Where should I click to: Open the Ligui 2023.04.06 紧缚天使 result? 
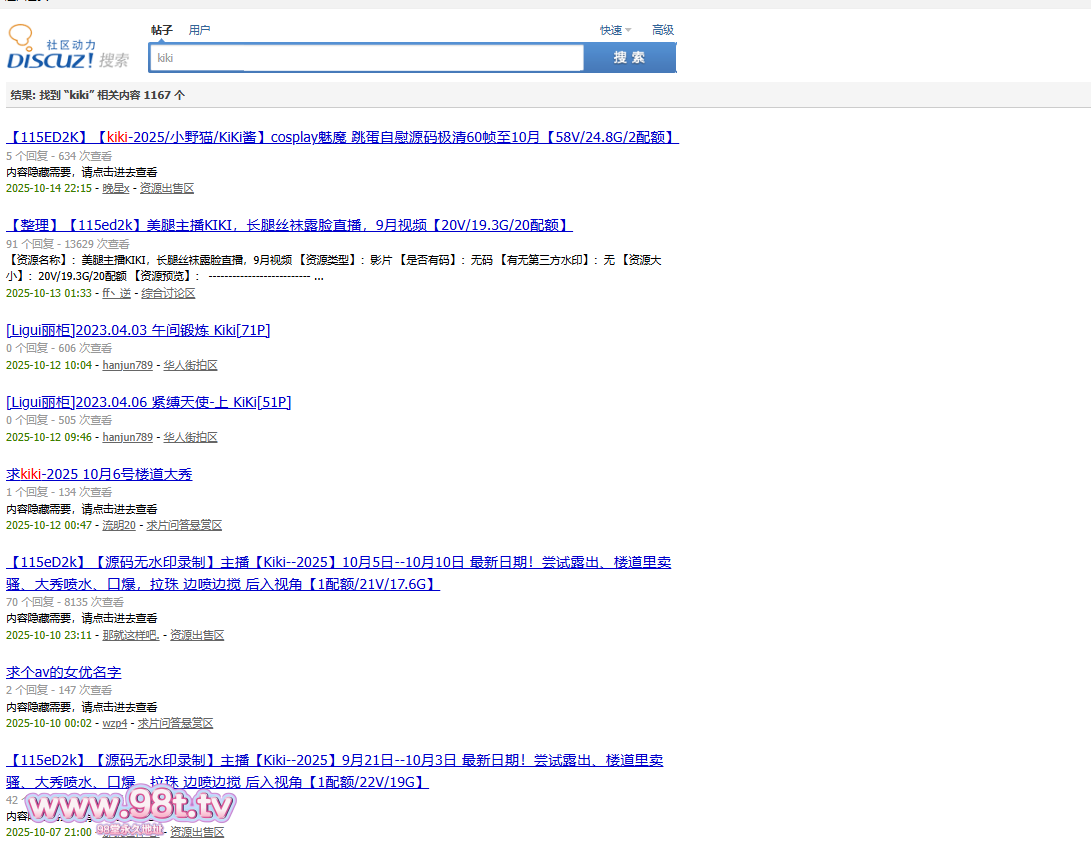[x=148, y=402]
